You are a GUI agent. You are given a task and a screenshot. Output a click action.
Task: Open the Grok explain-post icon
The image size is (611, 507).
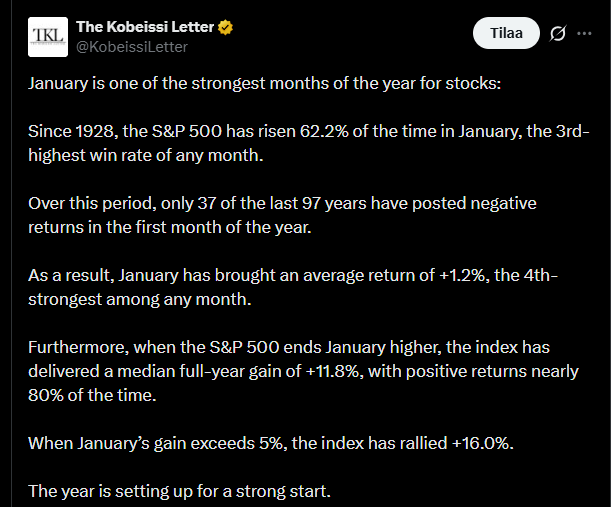coord(559,35)
